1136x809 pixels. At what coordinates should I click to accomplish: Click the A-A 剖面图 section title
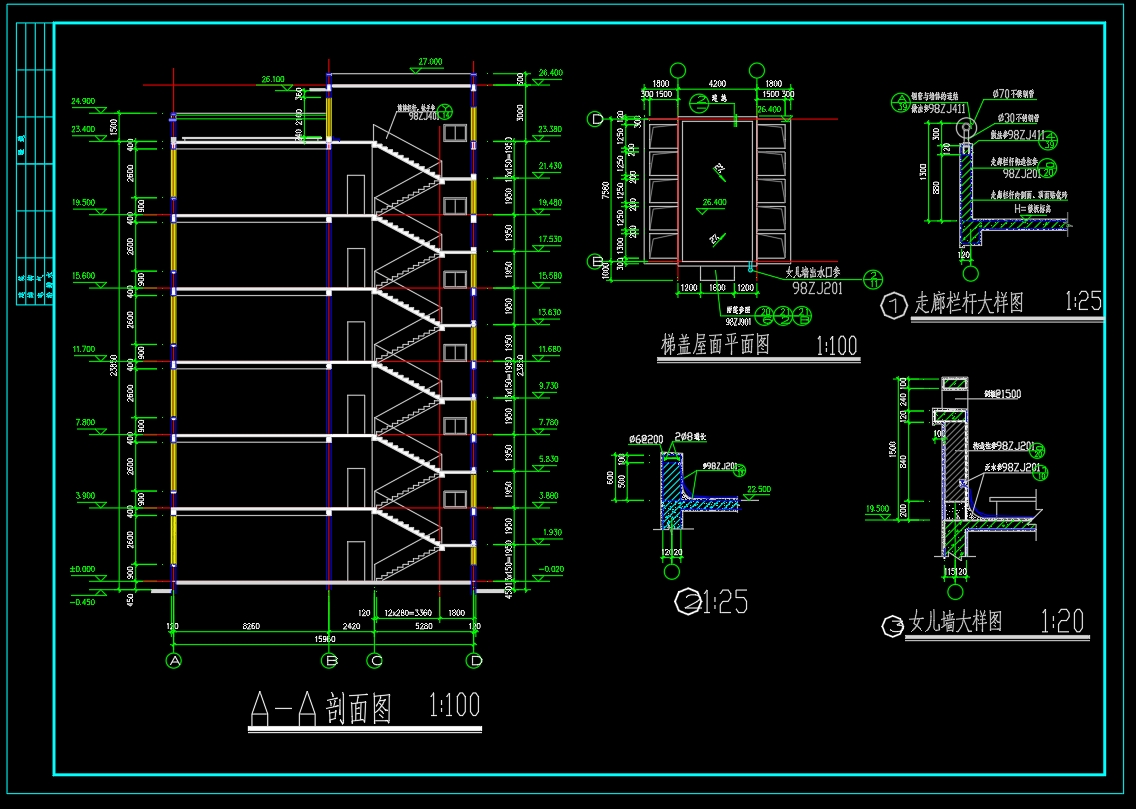coord(322,708)
